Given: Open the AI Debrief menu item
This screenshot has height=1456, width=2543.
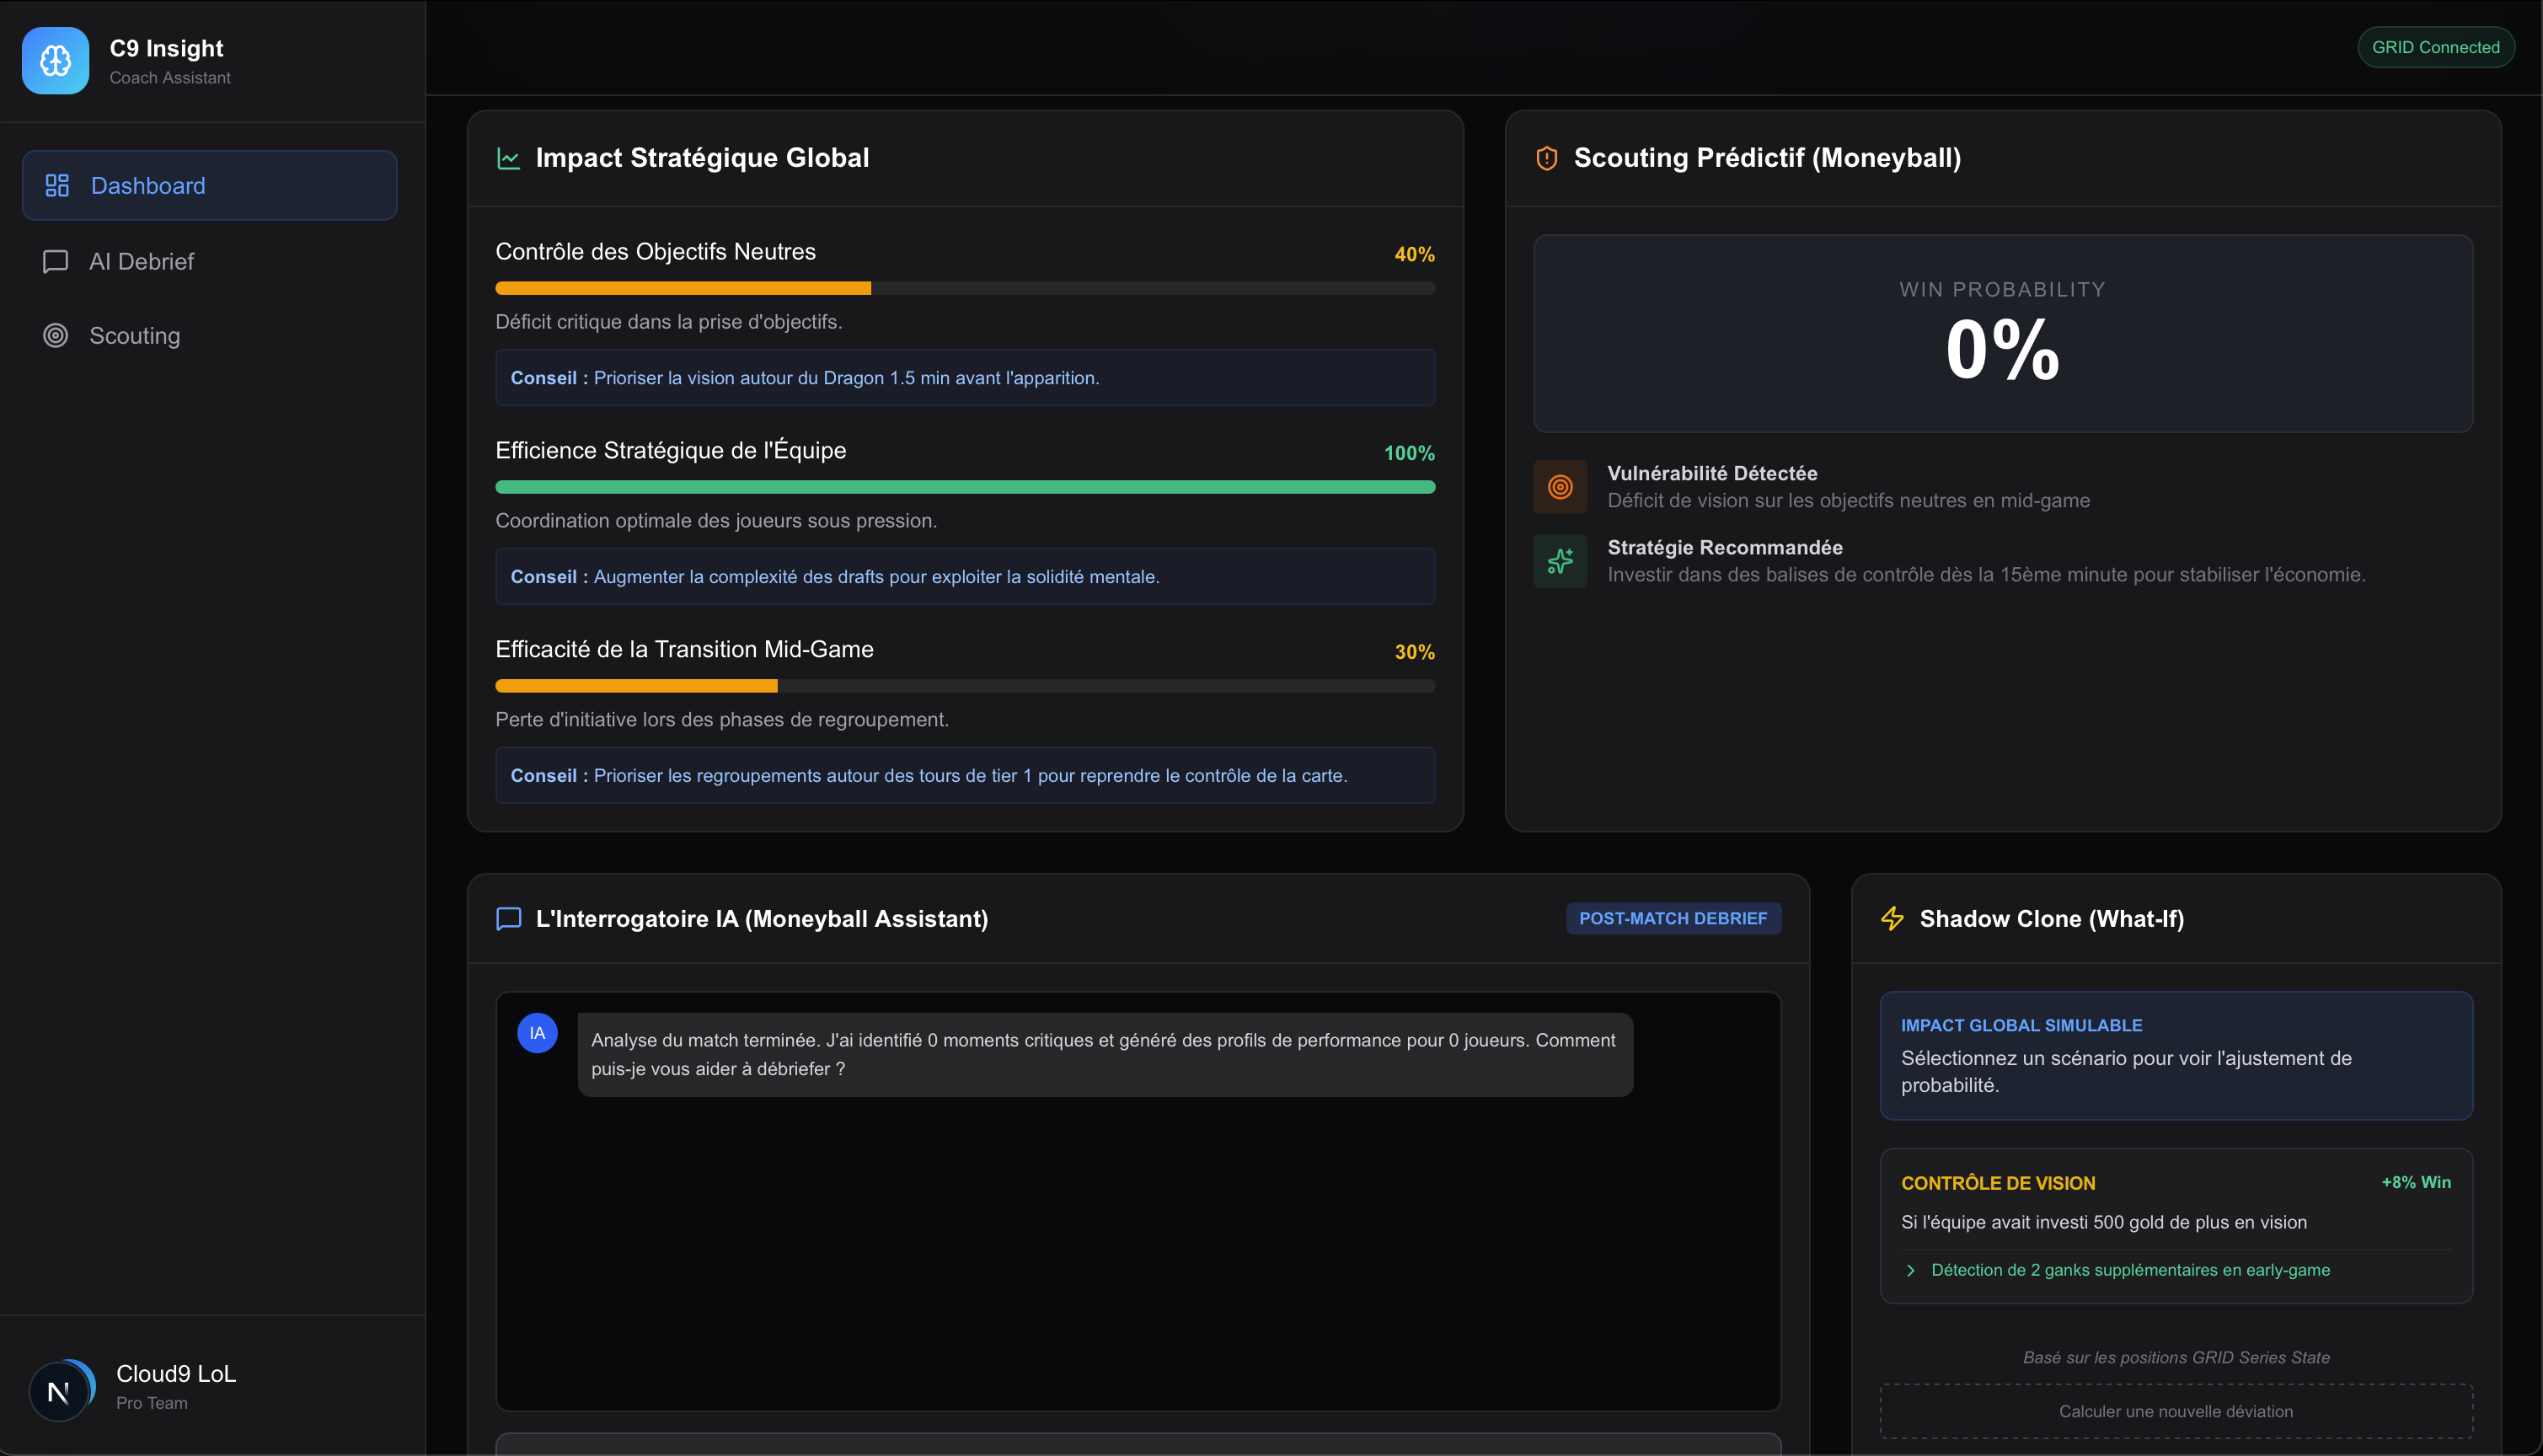Looking at the screenshot, I should pyautogui.click(x=141, y=261).
